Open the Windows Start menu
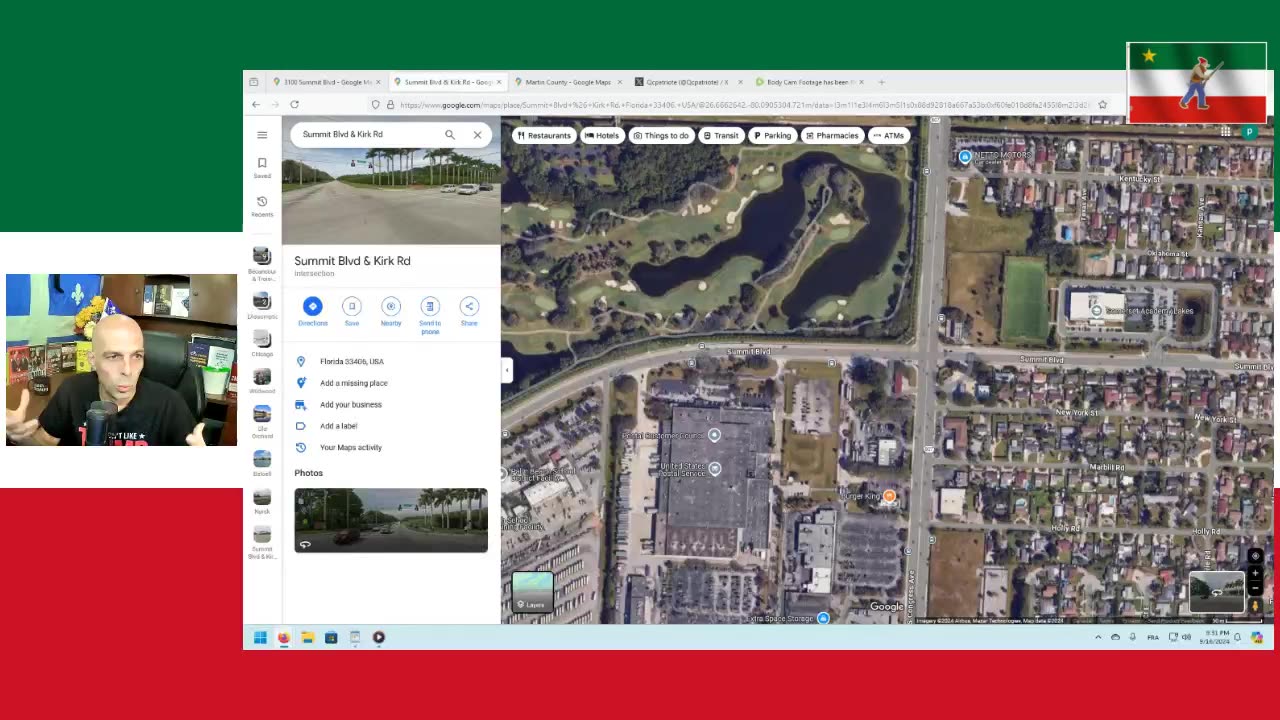Image resolution: width=1280 pixels, height=720 pixels. pos(260,637)
